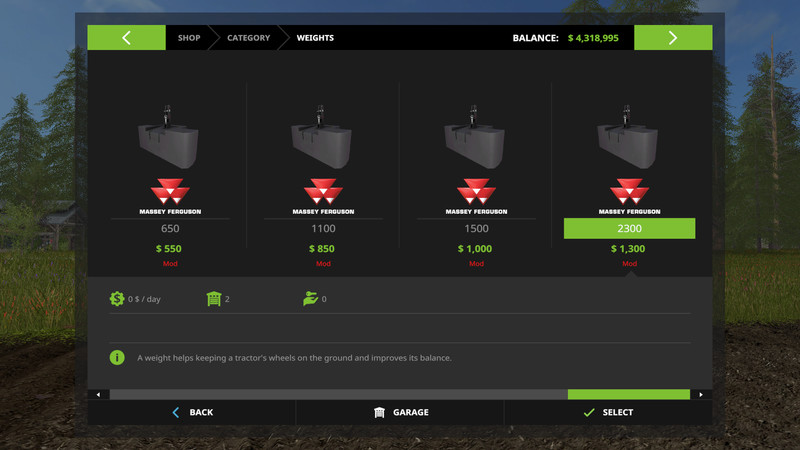
Task: Click the green info circle icon
Action: (x=117, y=358)
